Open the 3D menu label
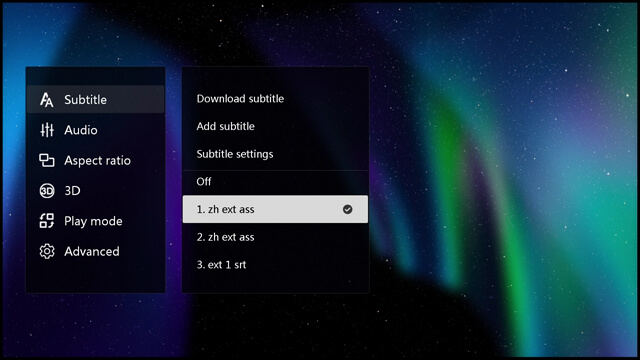Screen dimensions: 640x360 [x=72, y=191]
